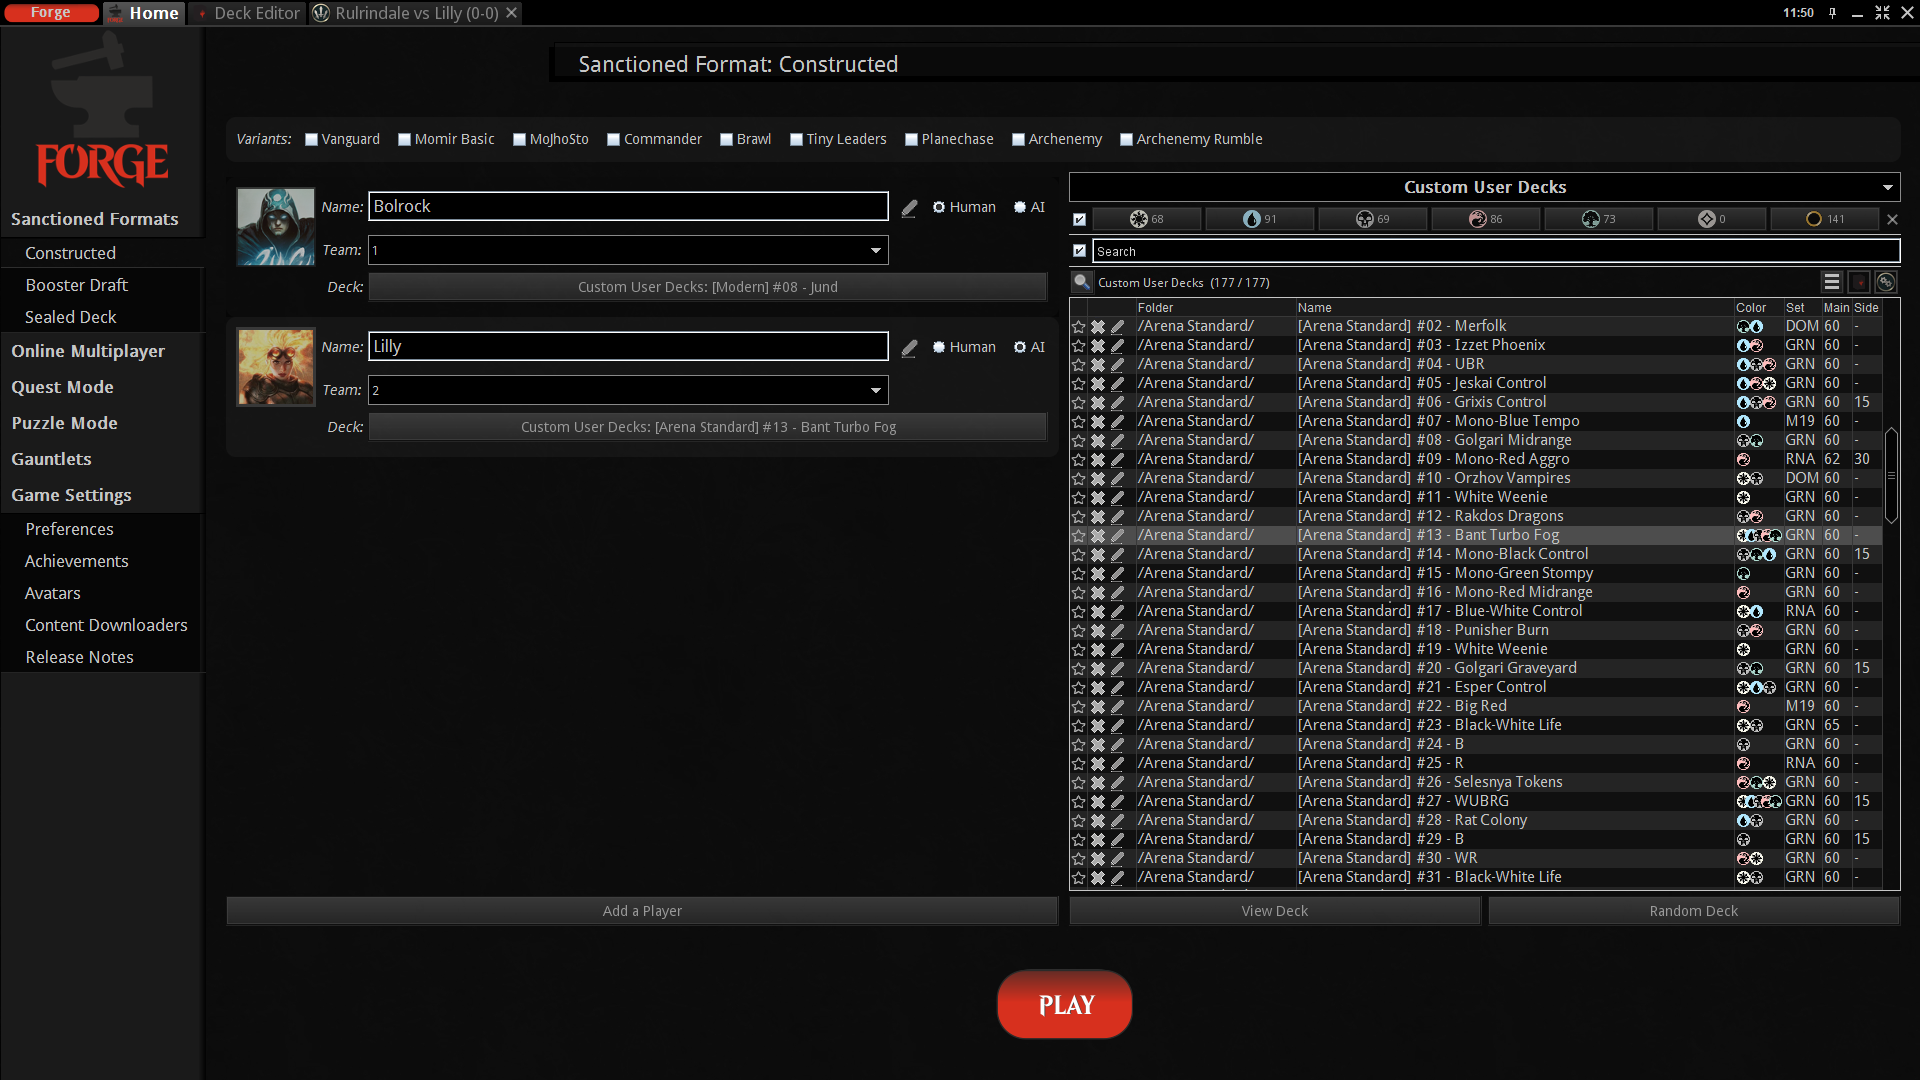Viewport: 1920px width, 1080px height.
Task: Expand the Custom User Decks type dropdown
Action: click(1485, 187)
